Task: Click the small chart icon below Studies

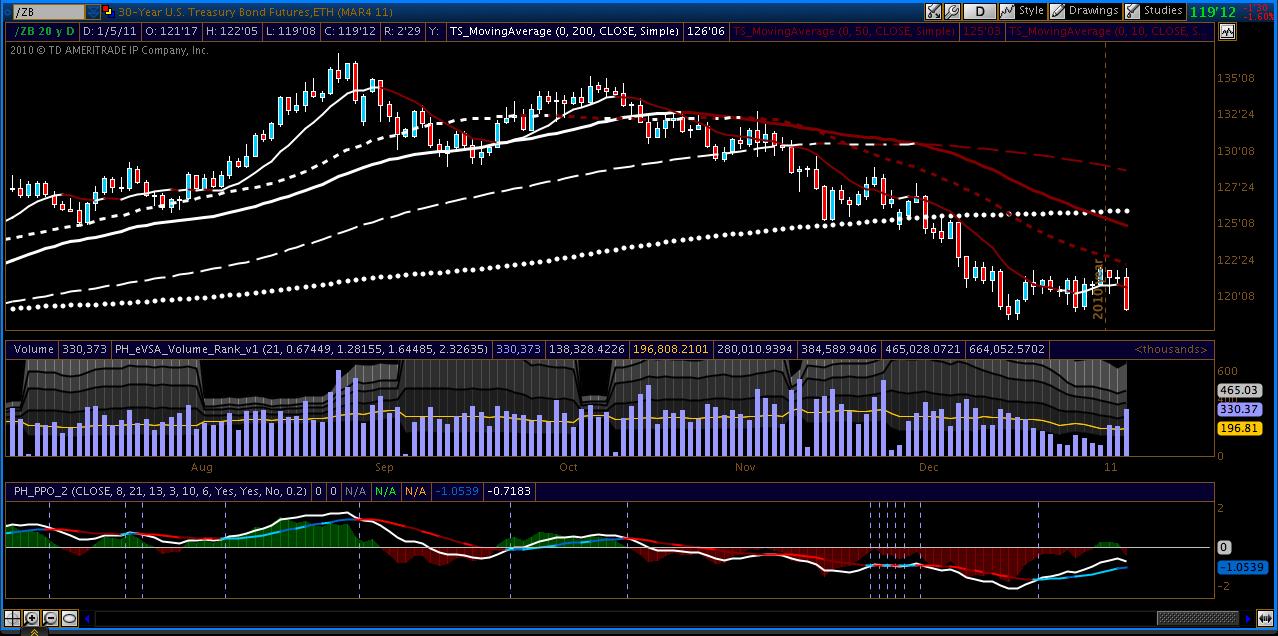Action: click(1227, 31)
